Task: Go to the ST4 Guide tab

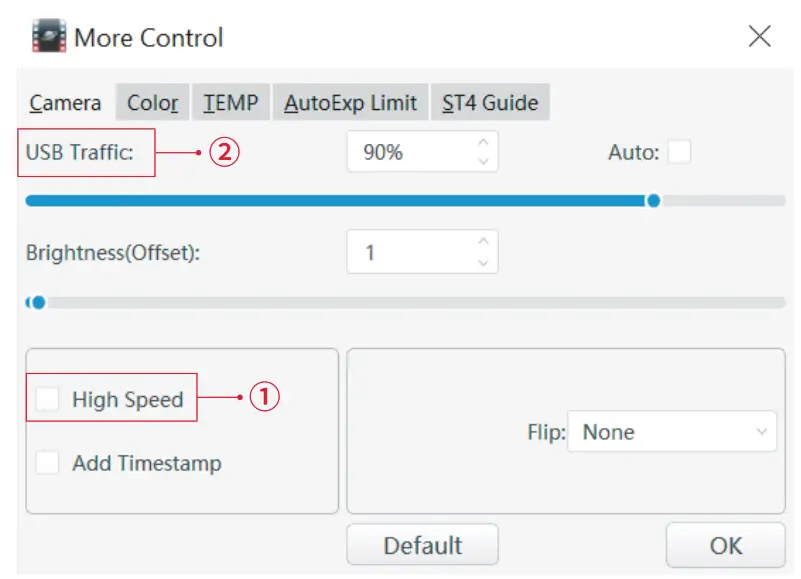Action: (x=490, y=102)
